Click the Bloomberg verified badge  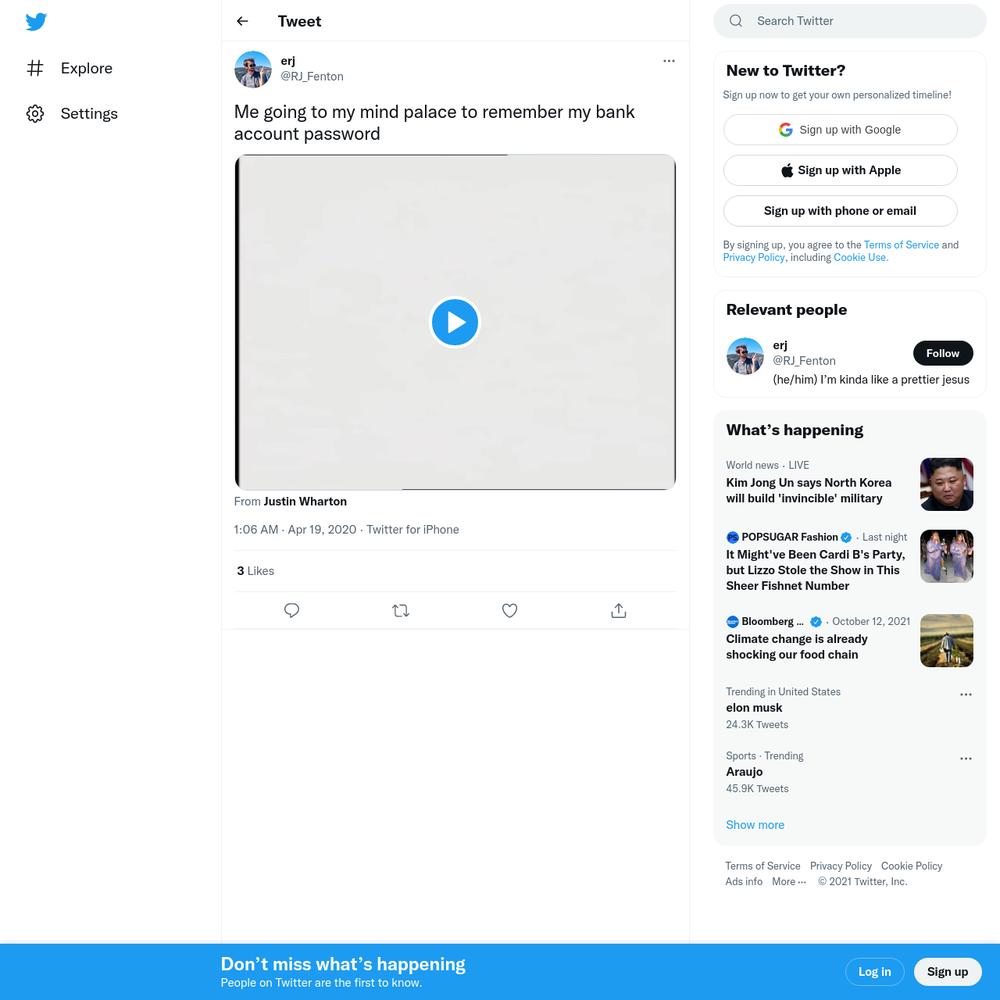coord(816,622)
